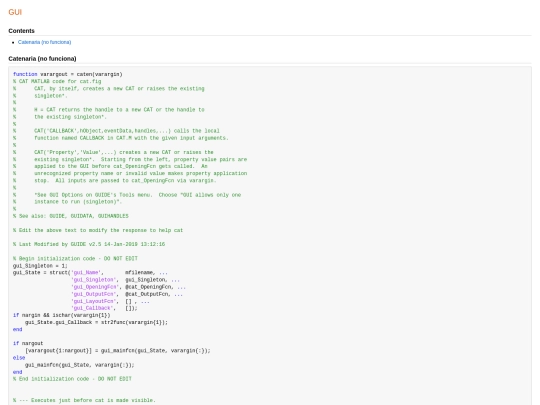Click the '@cat_OutputFcn' function handle

tap(146, 294)
